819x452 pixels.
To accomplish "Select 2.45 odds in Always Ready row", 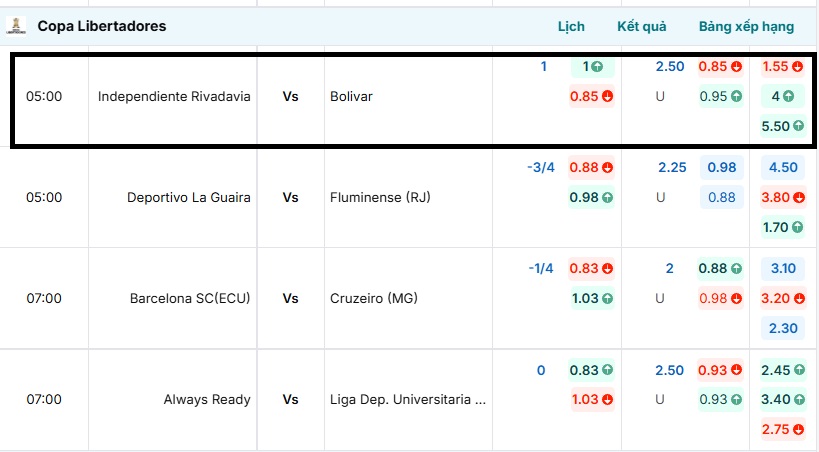I will [781, 370].
